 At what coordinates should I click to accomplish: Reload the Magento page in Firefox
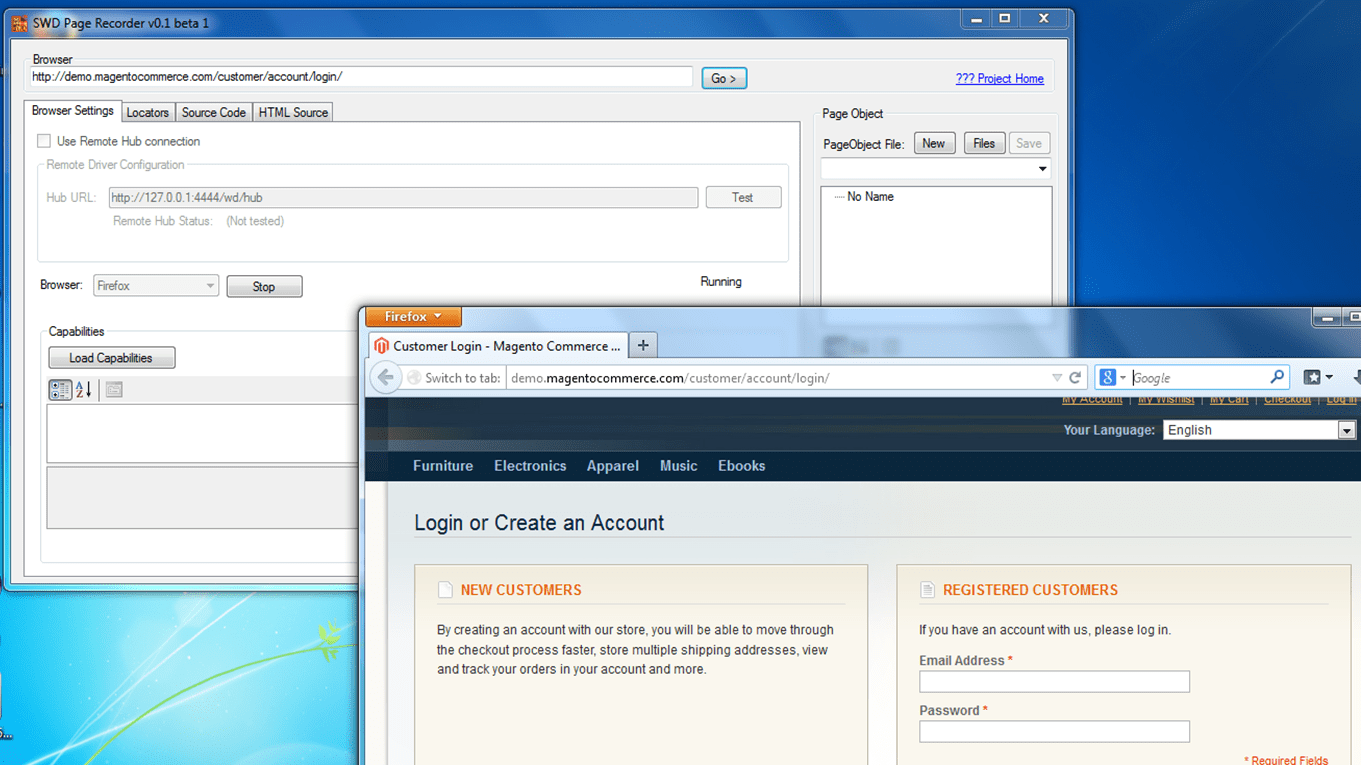click(x=1075, y=378)
